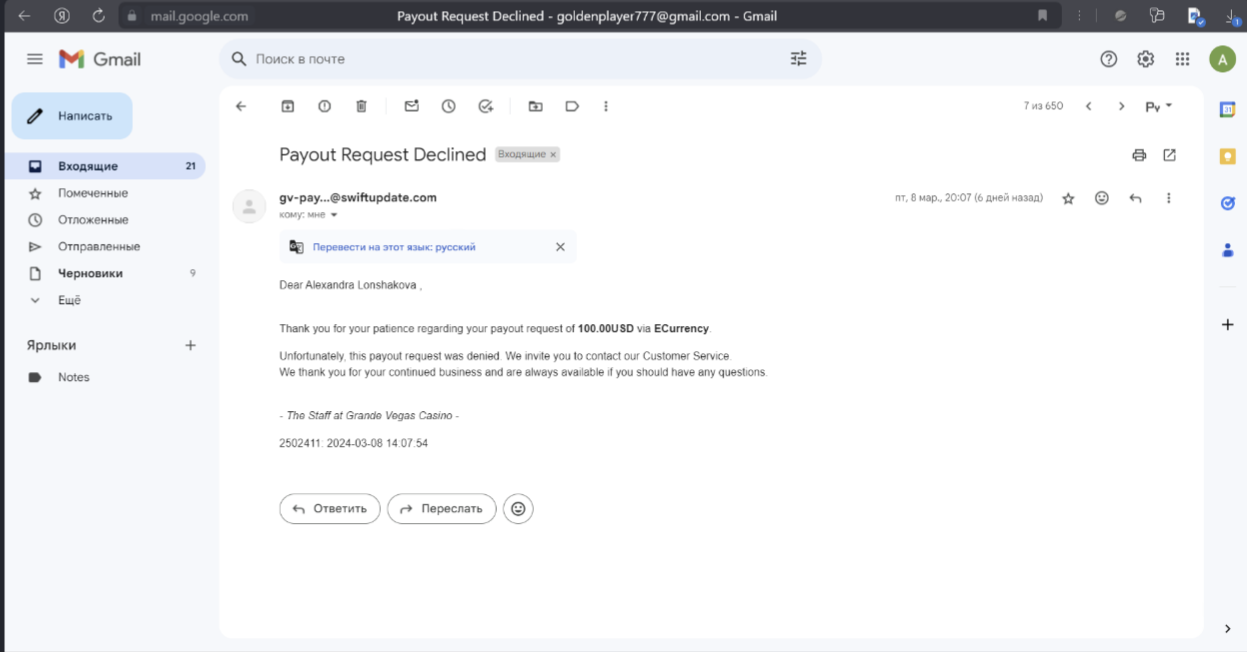Screen dimensions: 1247x652
Task: Open the Google account avatar
Action: [x=1222, y=59]
